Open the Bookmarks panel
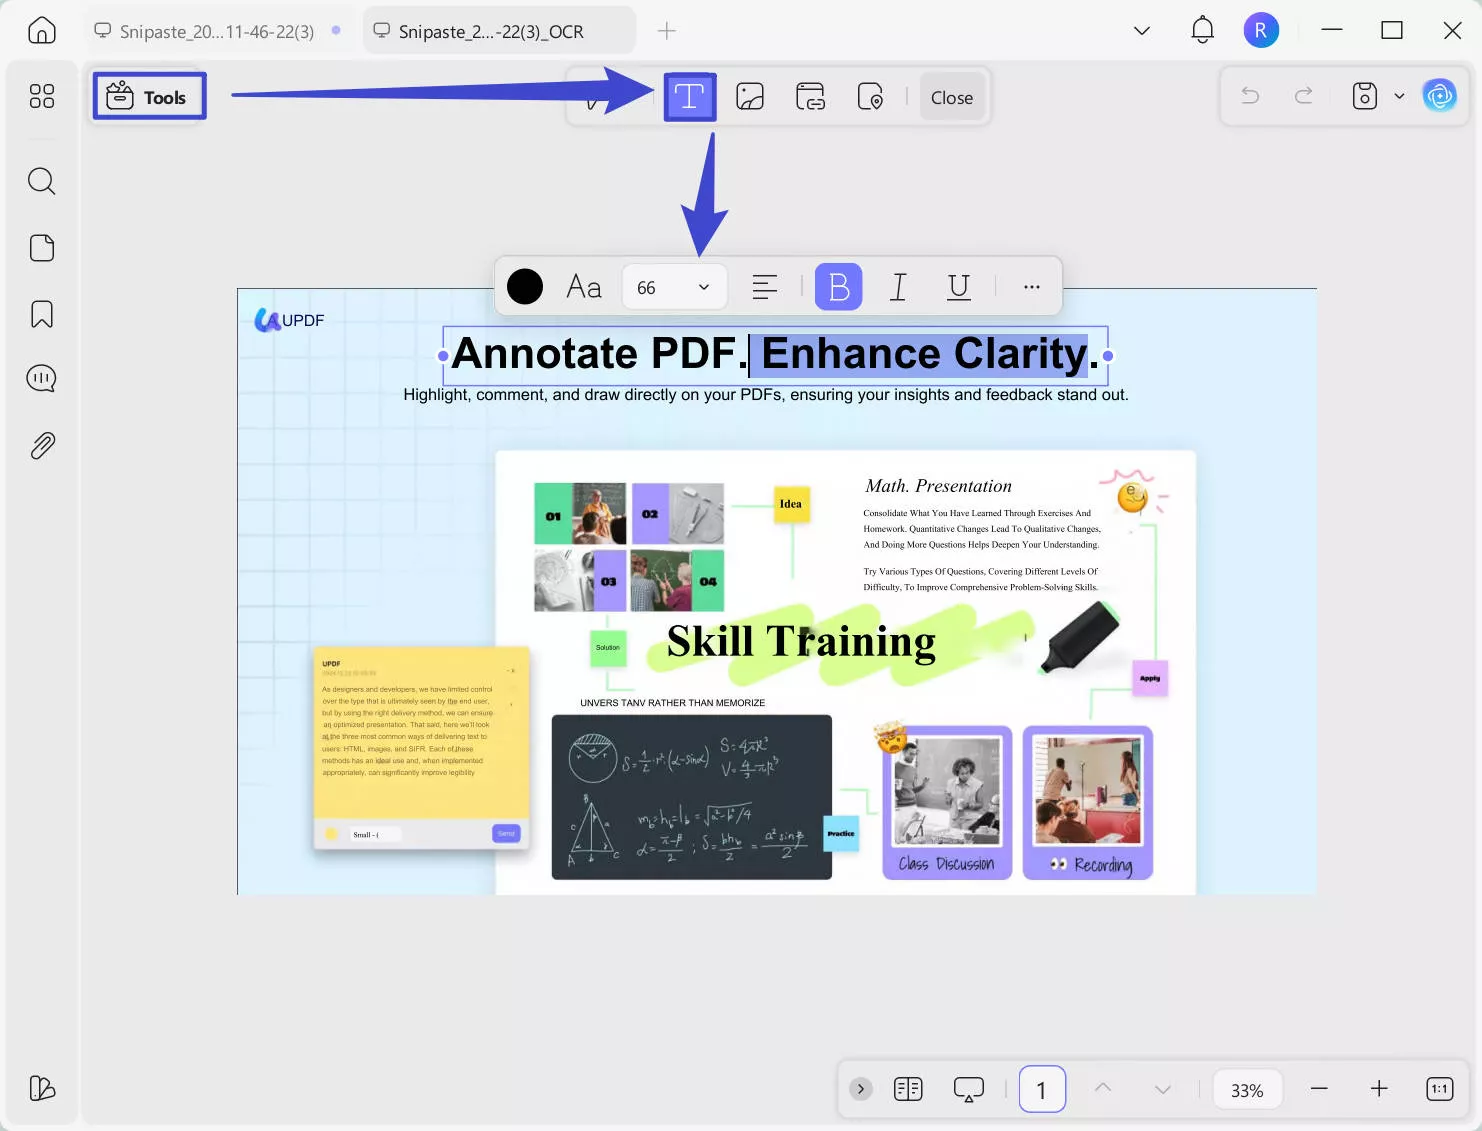The image size is (1482, 1131). (41, 313)
